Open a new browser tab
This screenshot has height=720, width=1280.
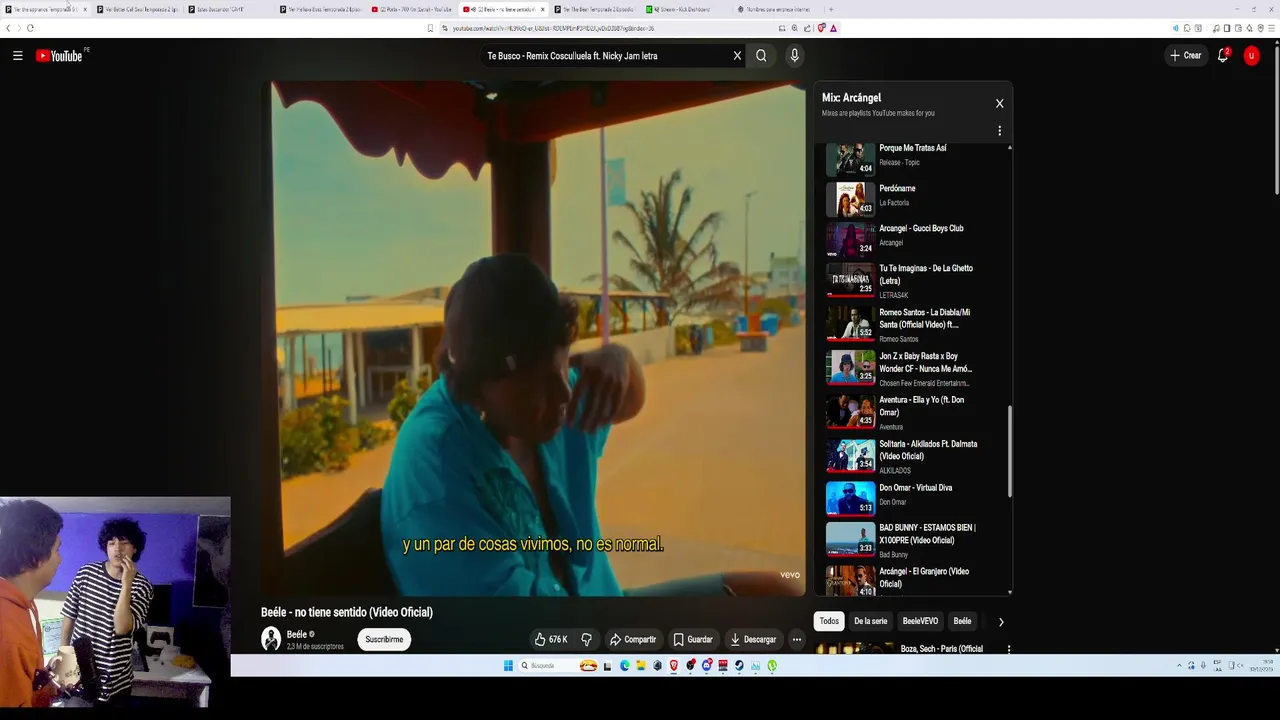[x=831, y=9]
